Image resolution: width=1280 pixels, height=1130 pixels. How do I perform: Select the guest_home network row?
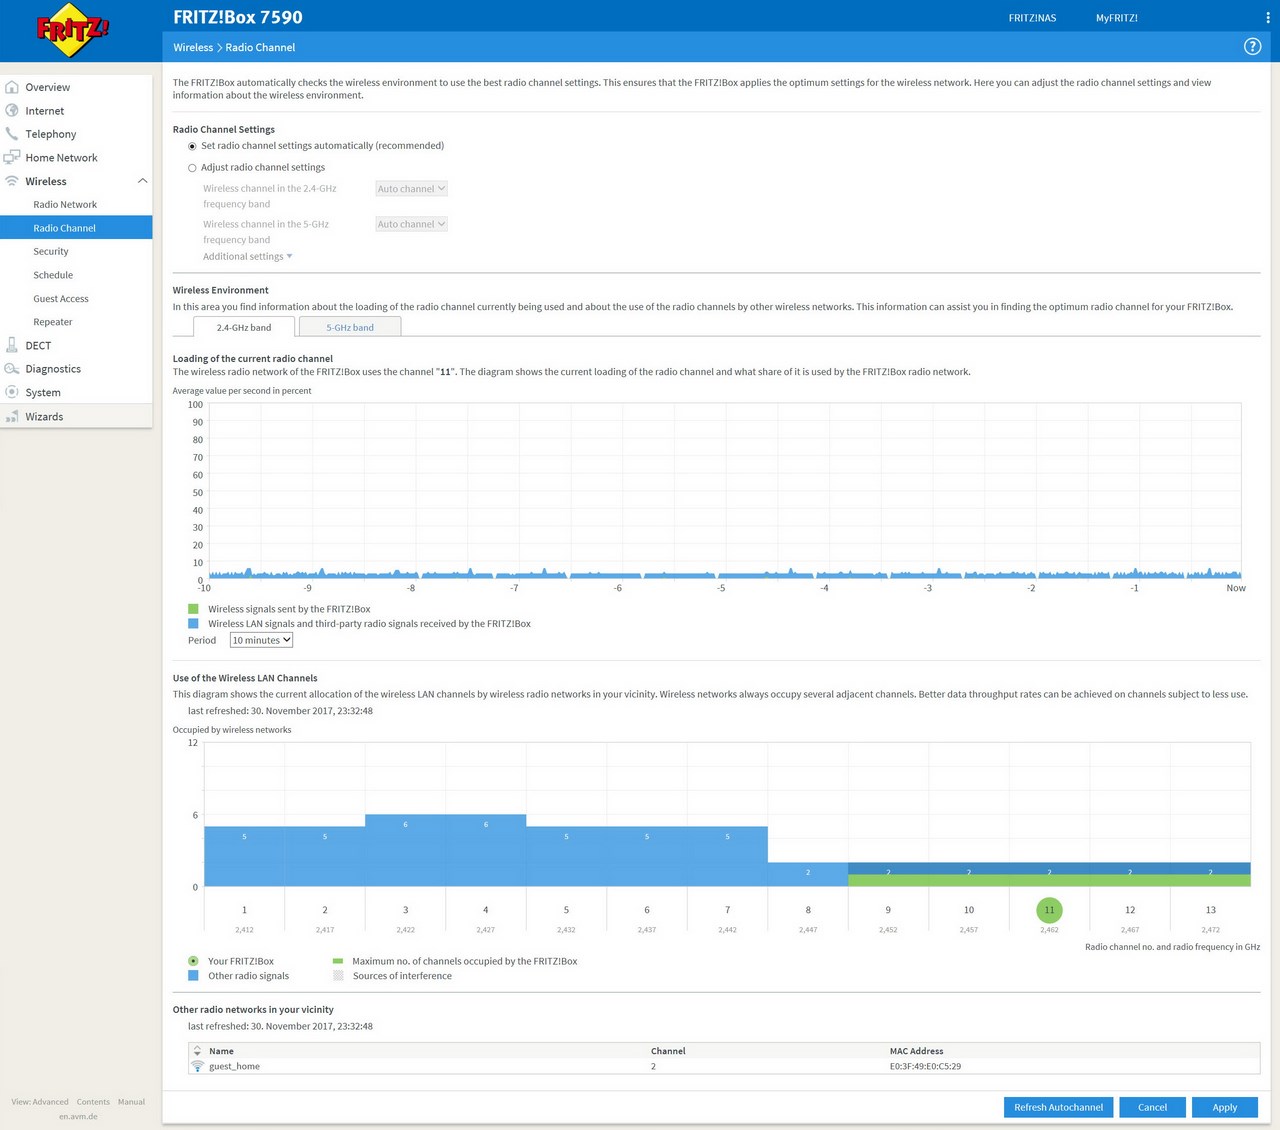(x=724, y=1066)
